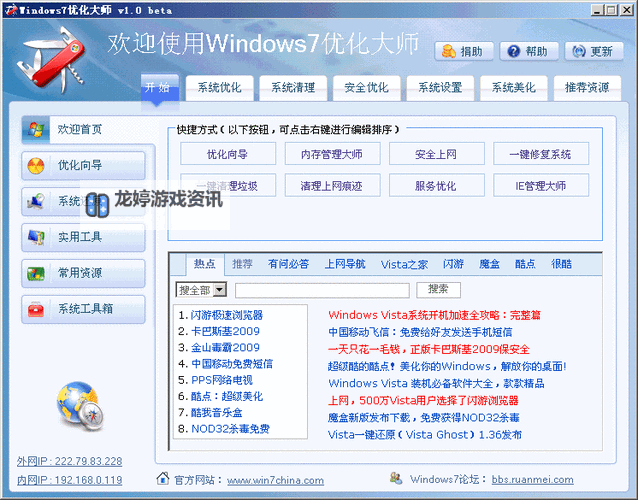Select the 很酷 tab
The width and height of the screenshot is (638, 500).
click(x=562, y=264)
